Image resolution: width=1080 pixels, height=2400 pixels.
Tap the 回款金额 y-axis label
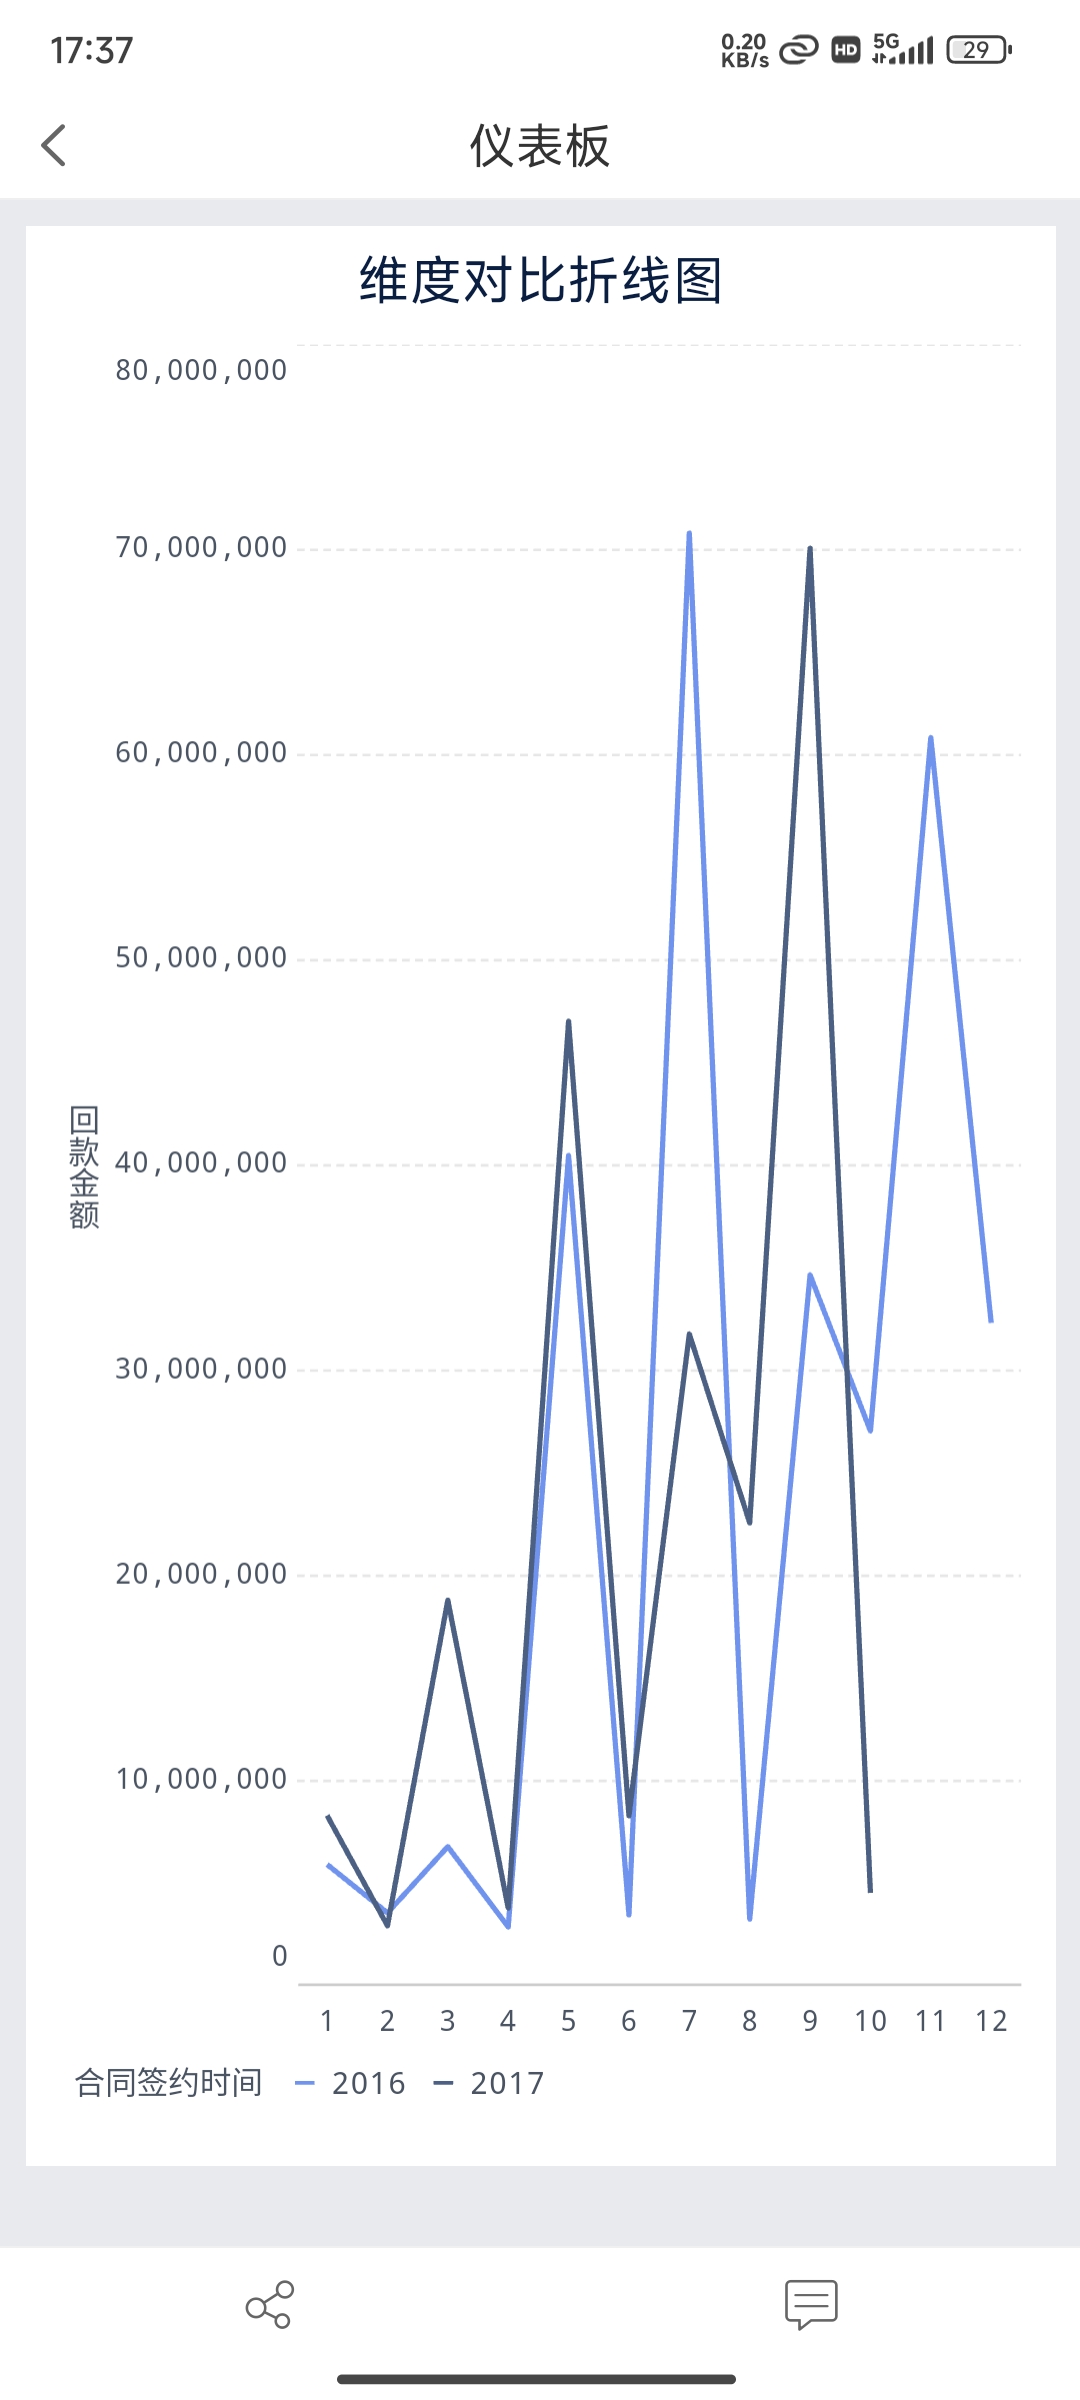click(x=84, y=1166)
